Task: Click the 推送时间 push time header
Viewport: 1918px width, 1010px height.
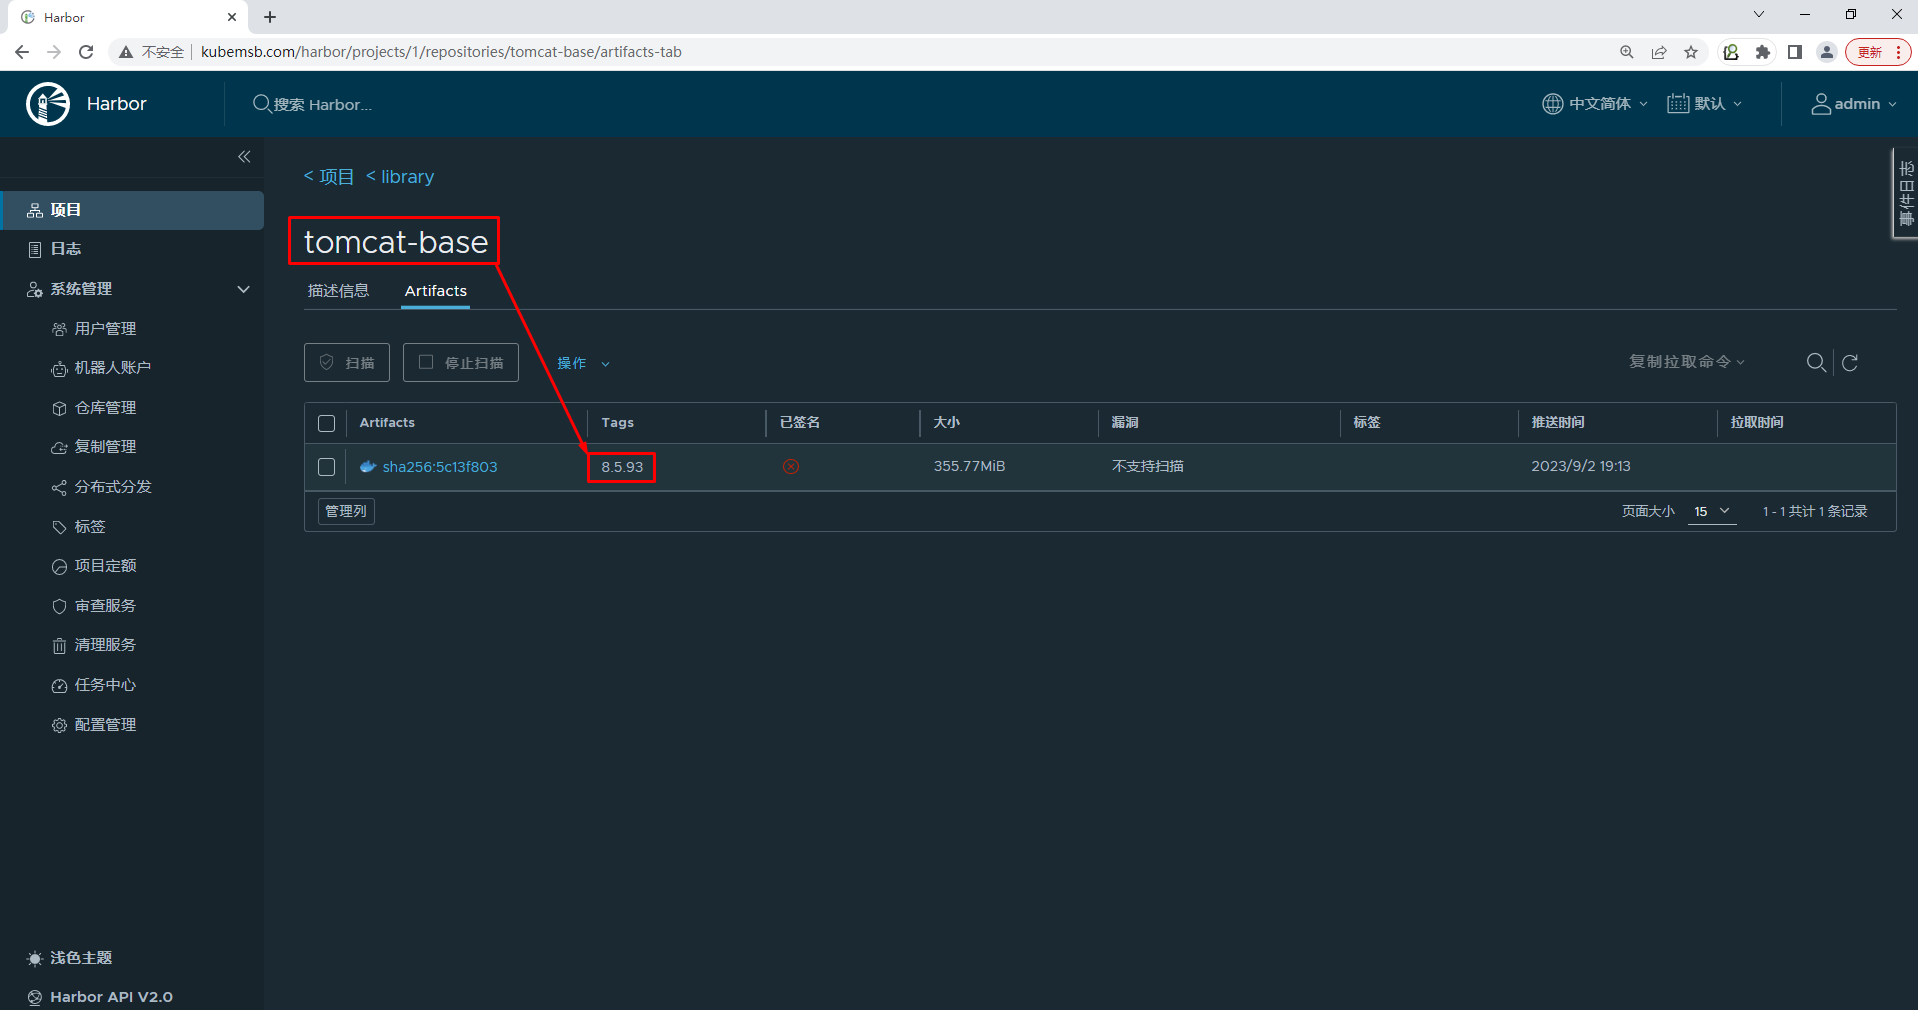Action: [x=1558, y=423]
